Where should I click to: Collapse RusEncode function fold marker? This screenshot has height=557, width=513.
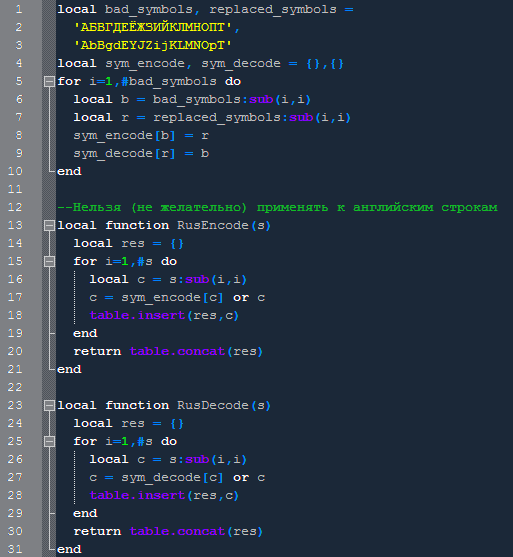49,226
